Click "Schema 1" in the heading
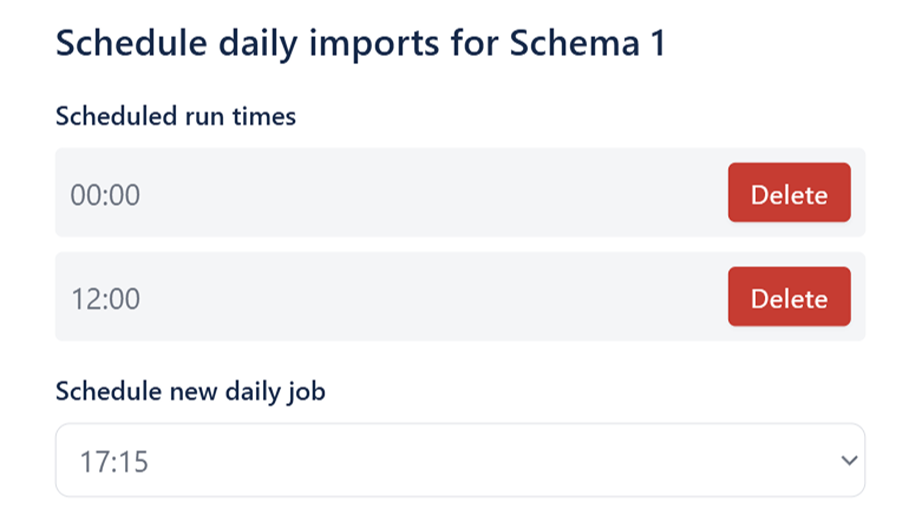 click(587, 45)
